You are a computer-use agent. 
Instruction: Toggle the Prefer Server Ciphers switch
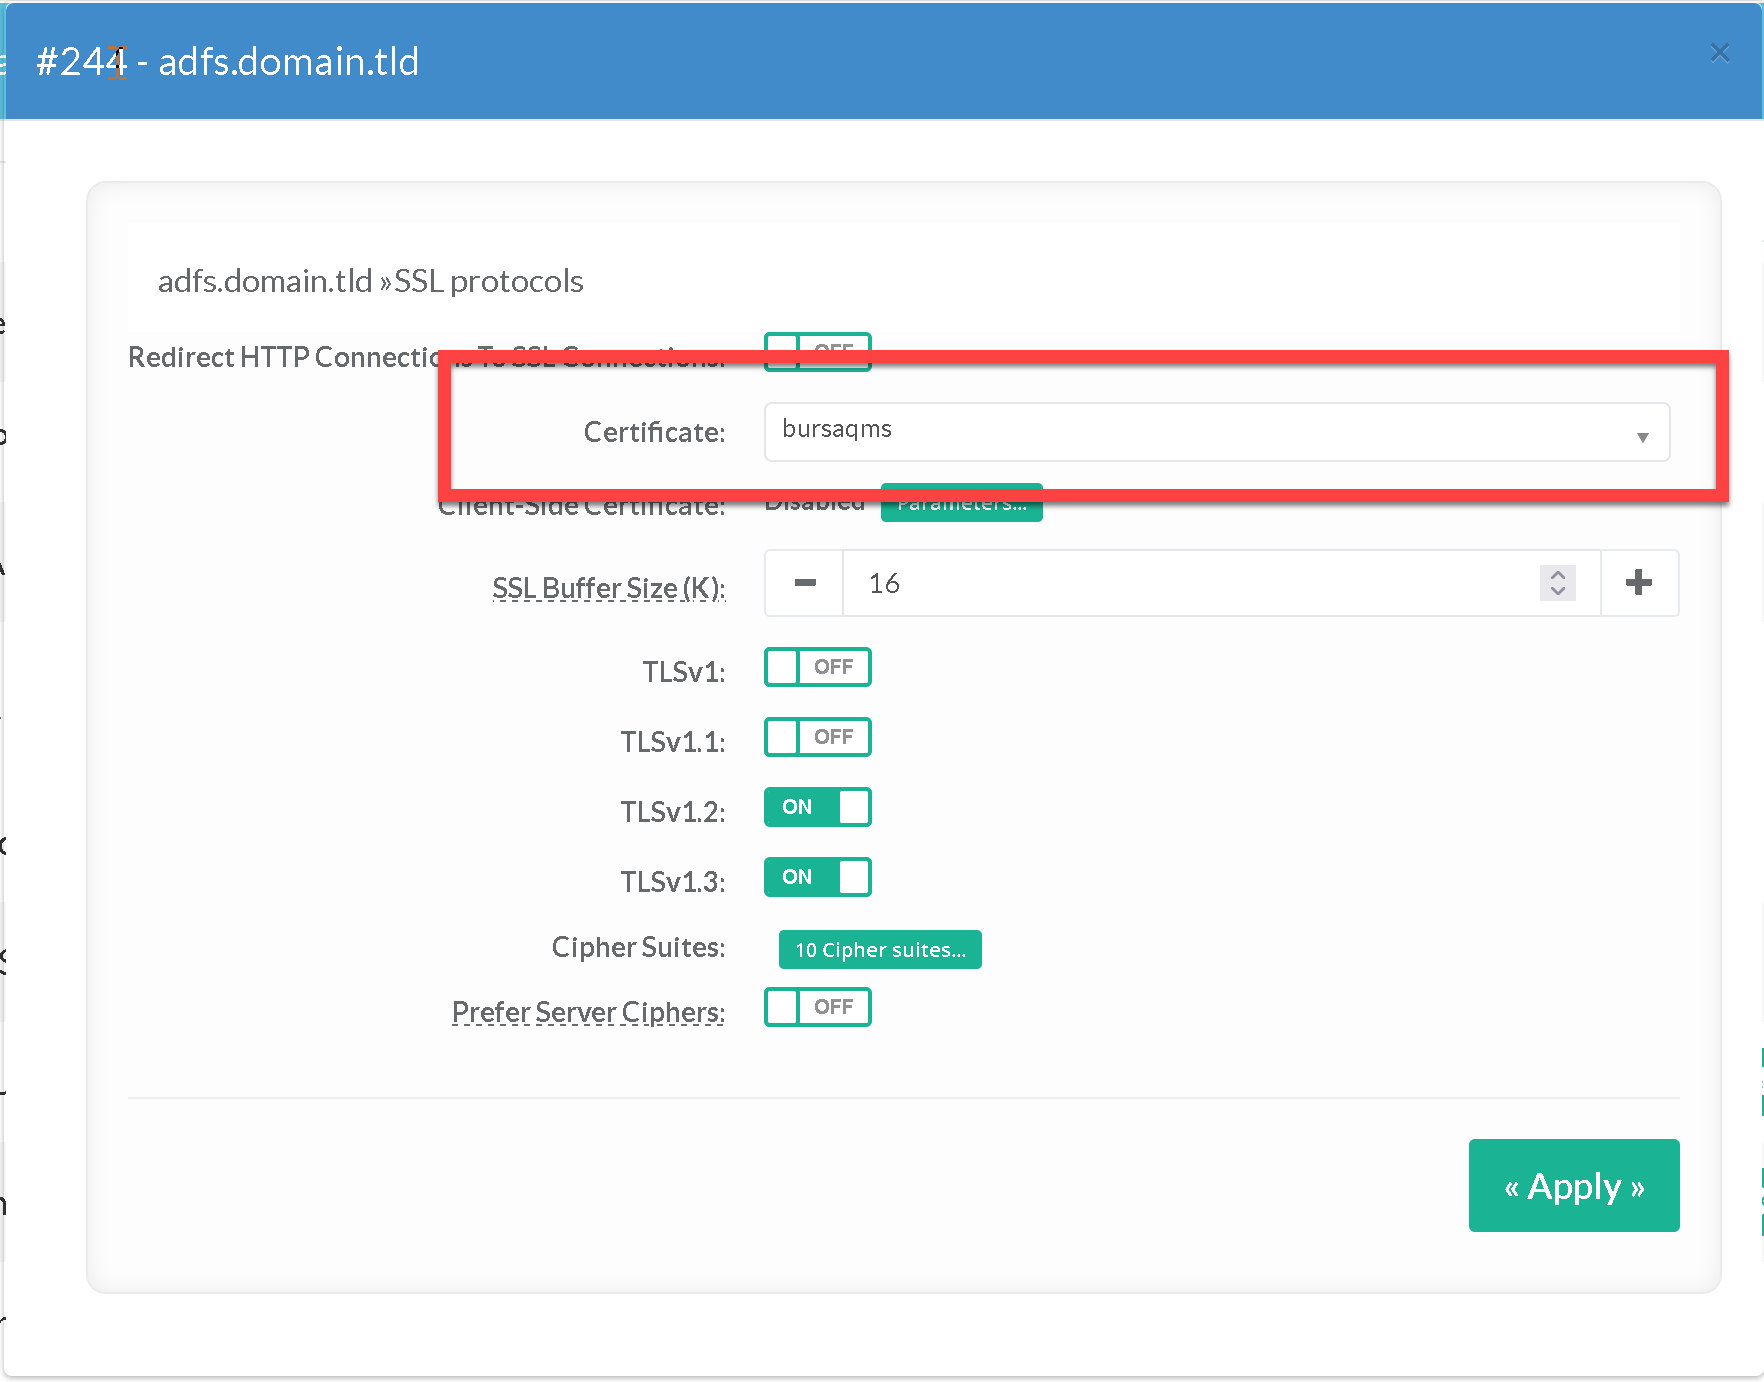(x=817, y=1007)
